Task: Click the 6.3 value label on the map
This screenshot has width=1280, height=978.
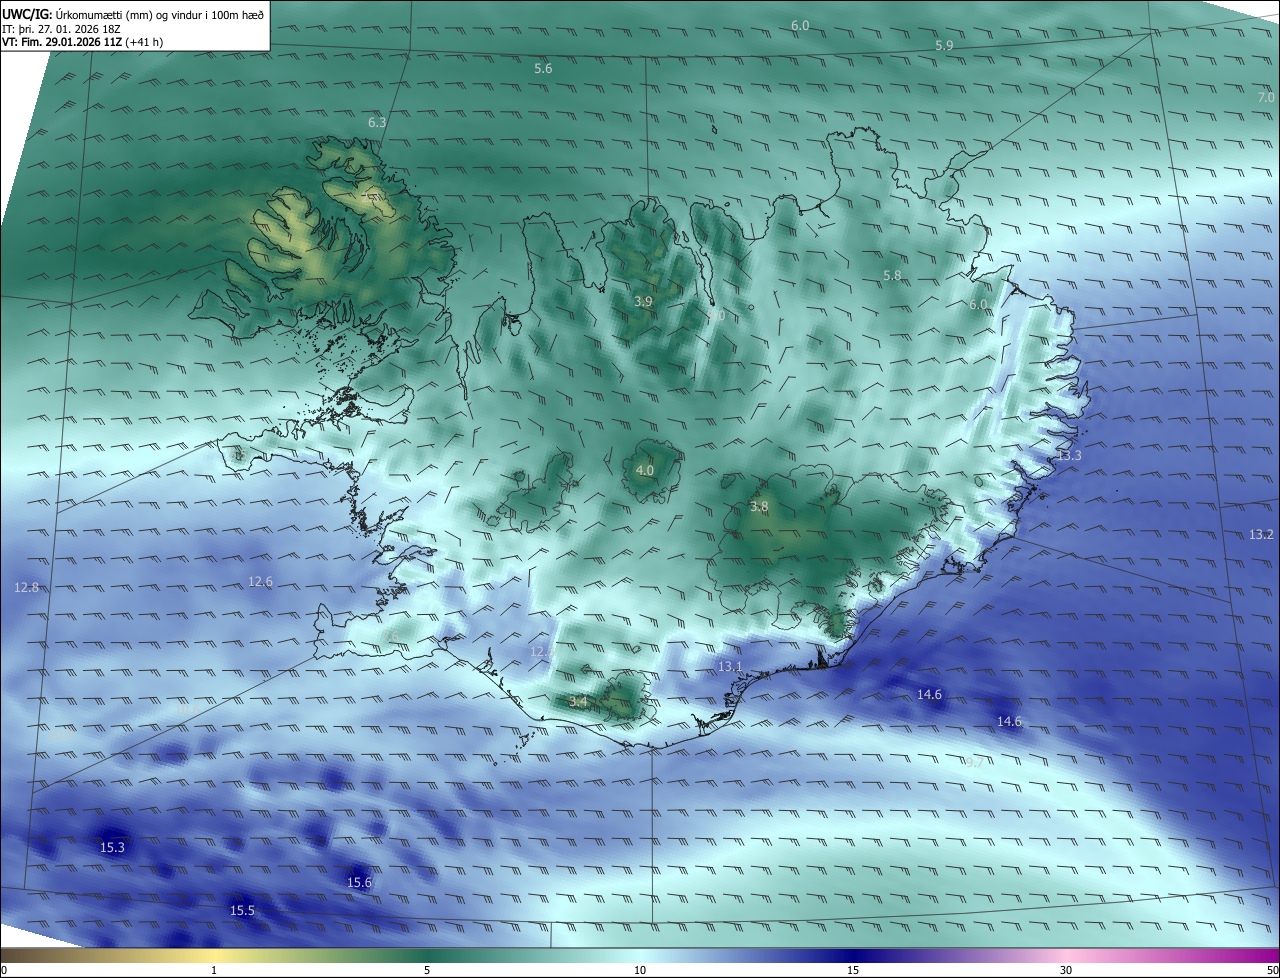Action: (377, 123)
